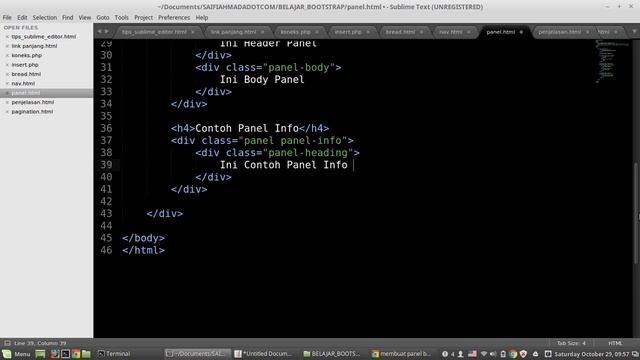Launch Chrome from taskbar launcher
This screenshot has height=360, width=640.
click(76, 354)
